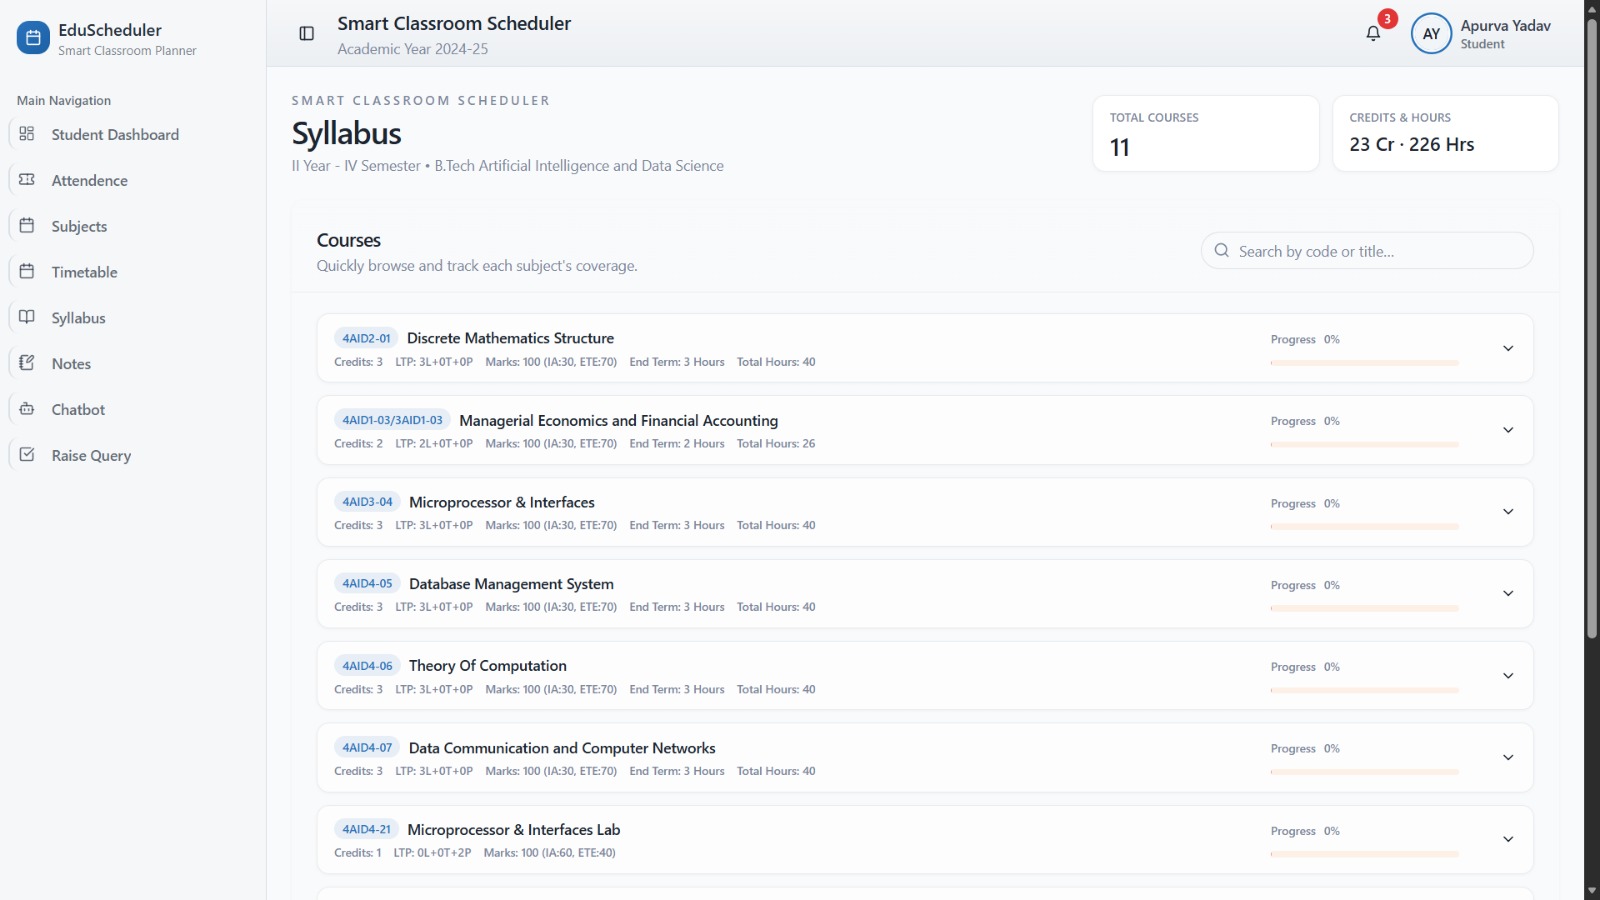The image size is (1600, 900).
Task: Click the Apurva Yadav profile name
Action: coord(1505,26)
